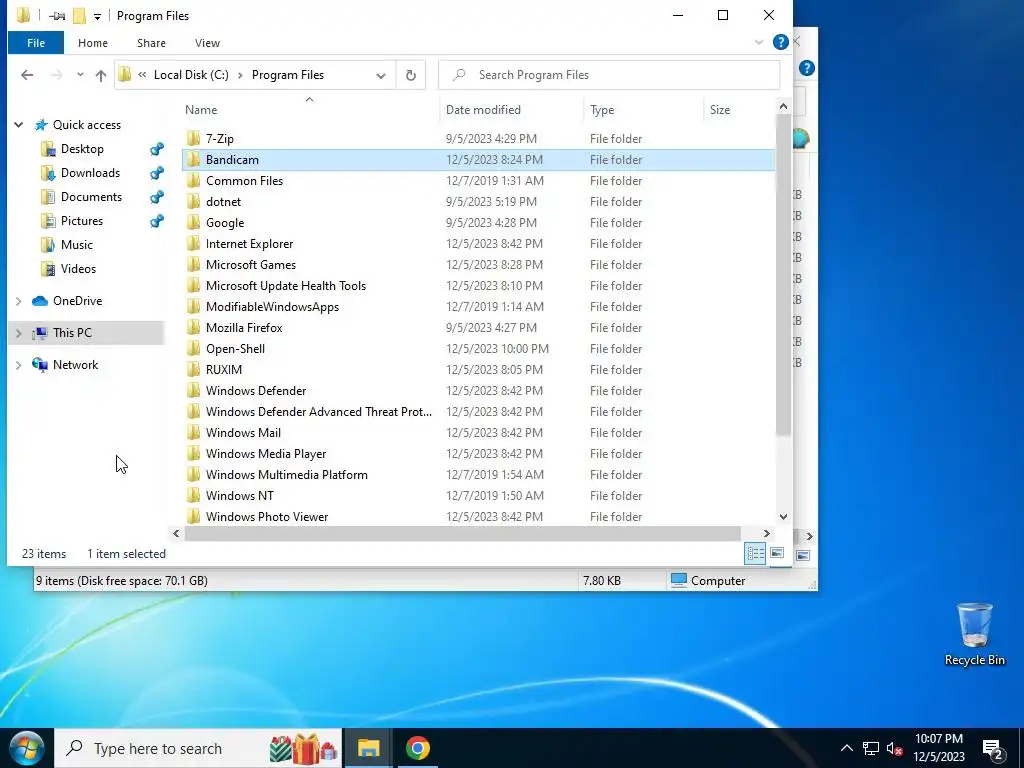Open the Recycle Bin desktop icon
Viewport: 1024px width, 768px height.
[x=974, y=633]
